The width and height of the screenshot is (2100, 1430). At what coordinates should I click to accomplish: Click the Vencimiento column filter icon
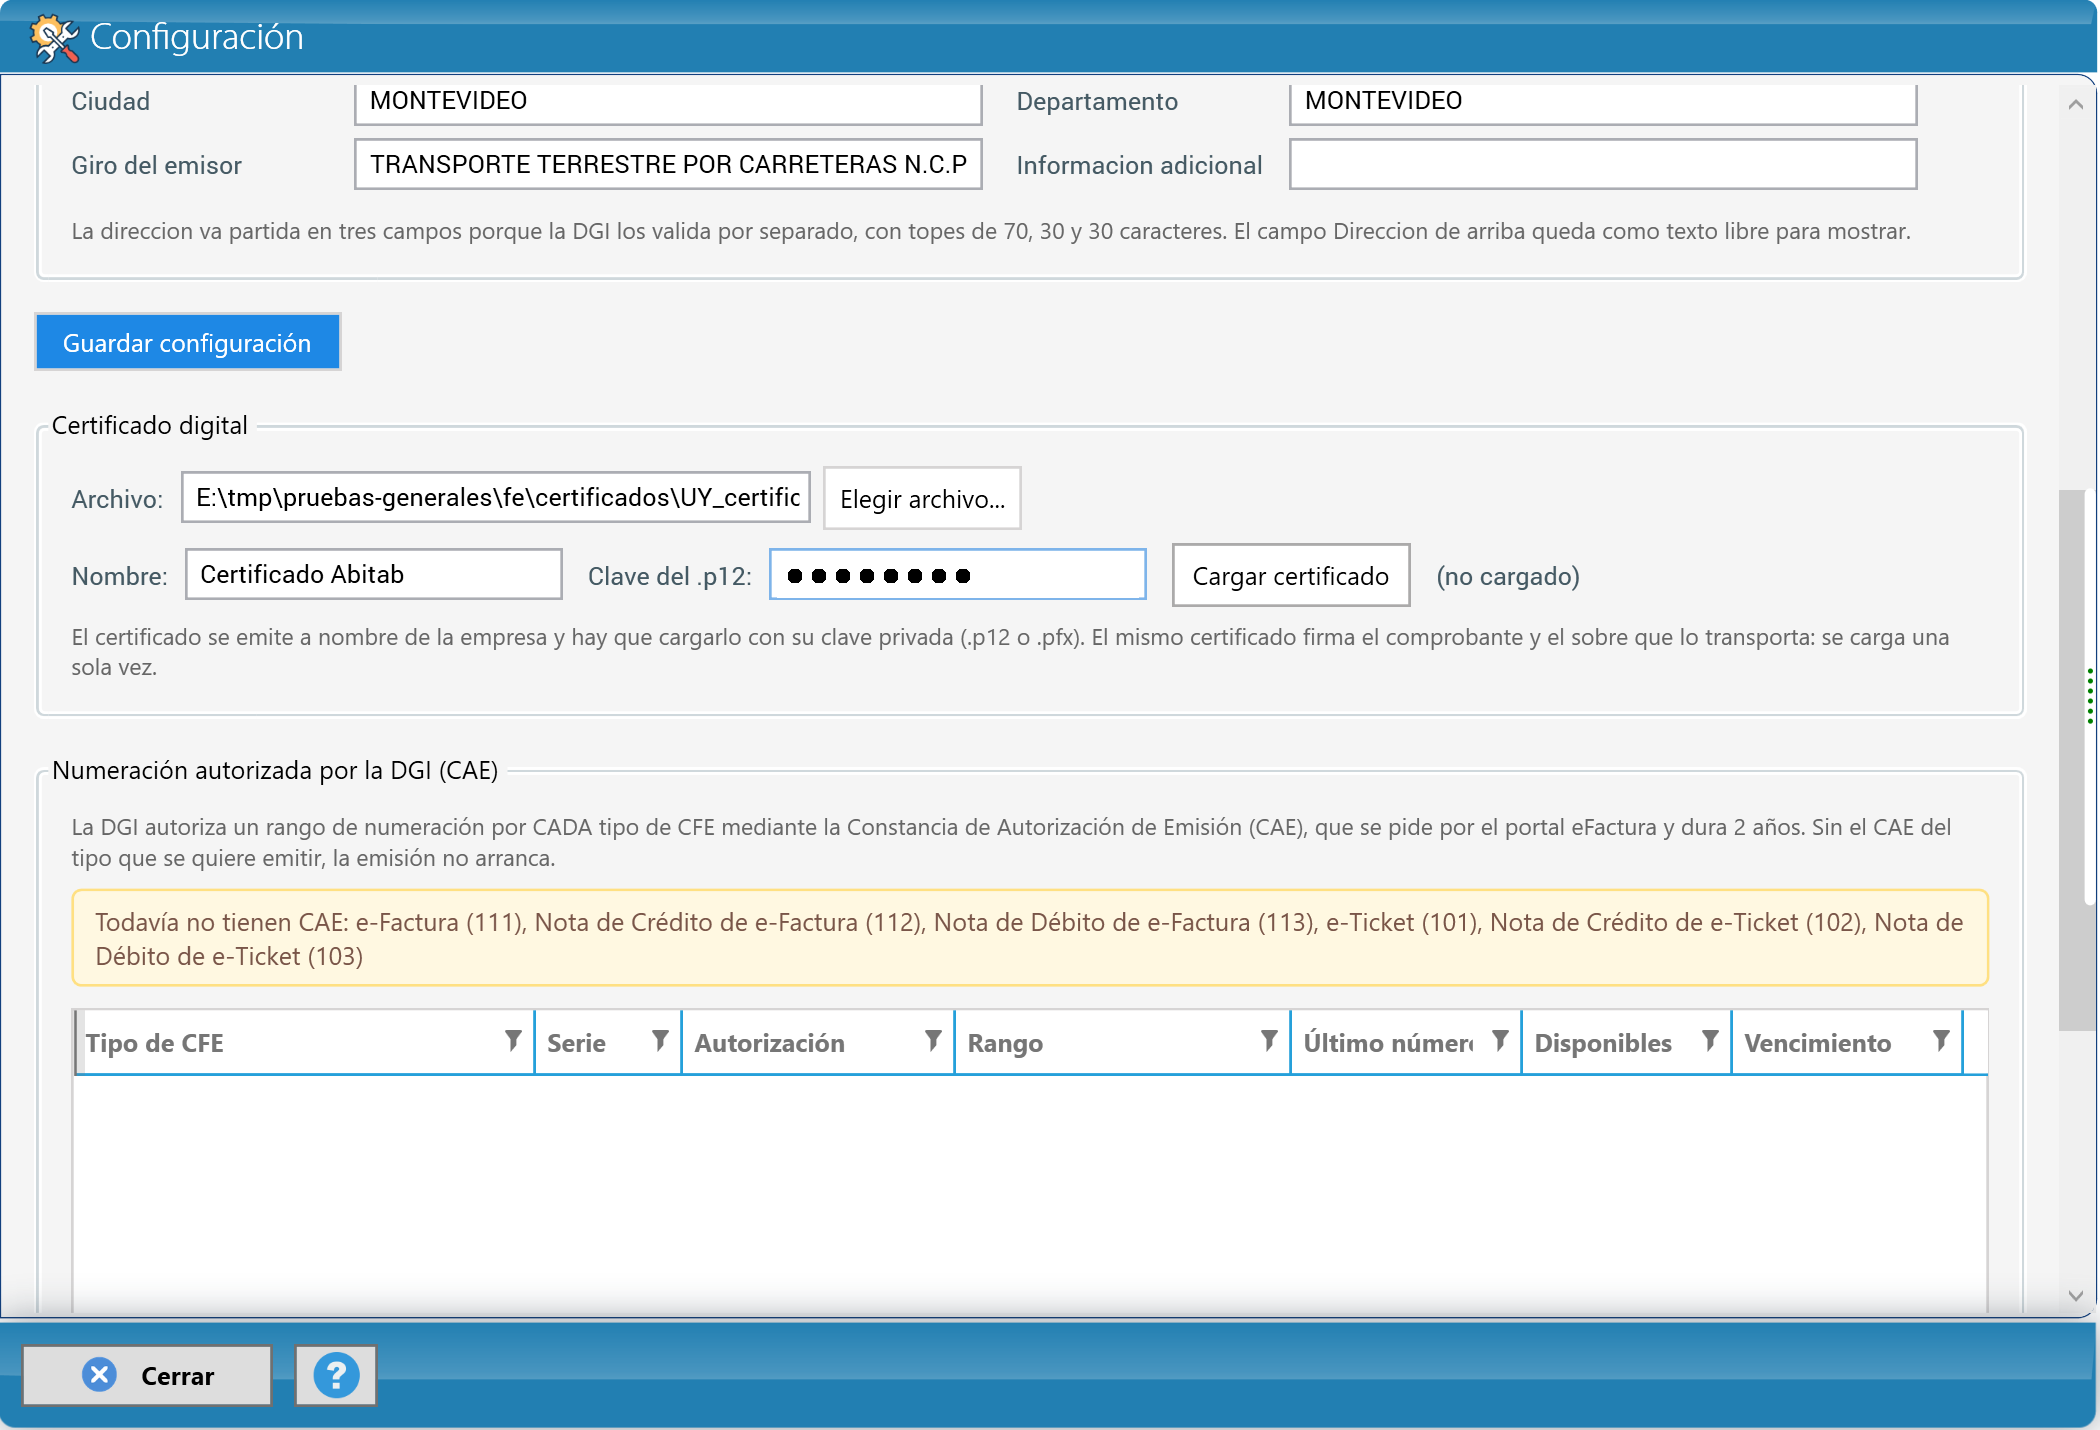click(1941, 1041)
